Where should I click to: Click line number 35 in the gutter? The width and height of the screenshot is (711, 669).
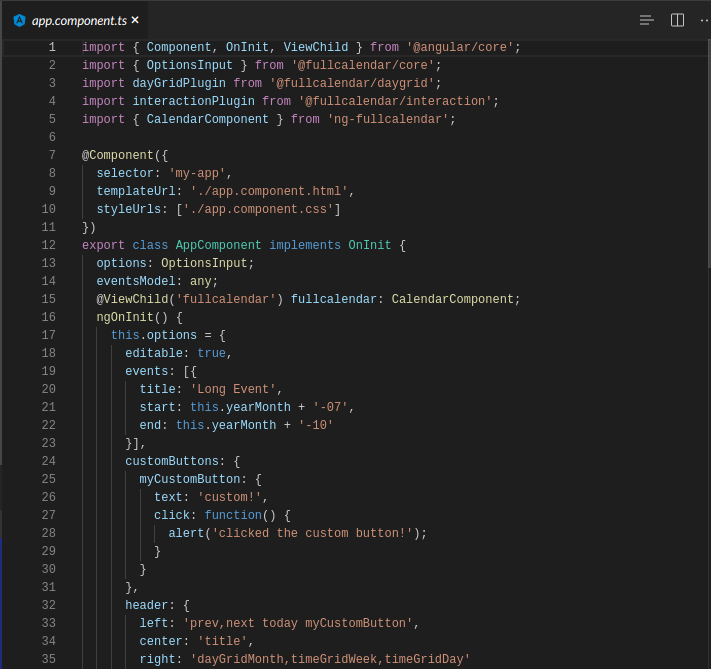coord(49,659)
